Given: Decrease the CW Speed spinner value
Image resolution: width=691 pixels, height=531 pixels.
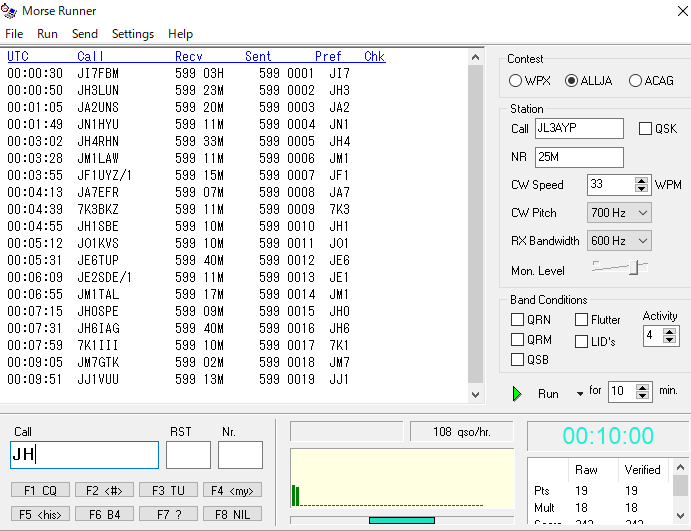Looking at the screenshot, I should point(642,189).
